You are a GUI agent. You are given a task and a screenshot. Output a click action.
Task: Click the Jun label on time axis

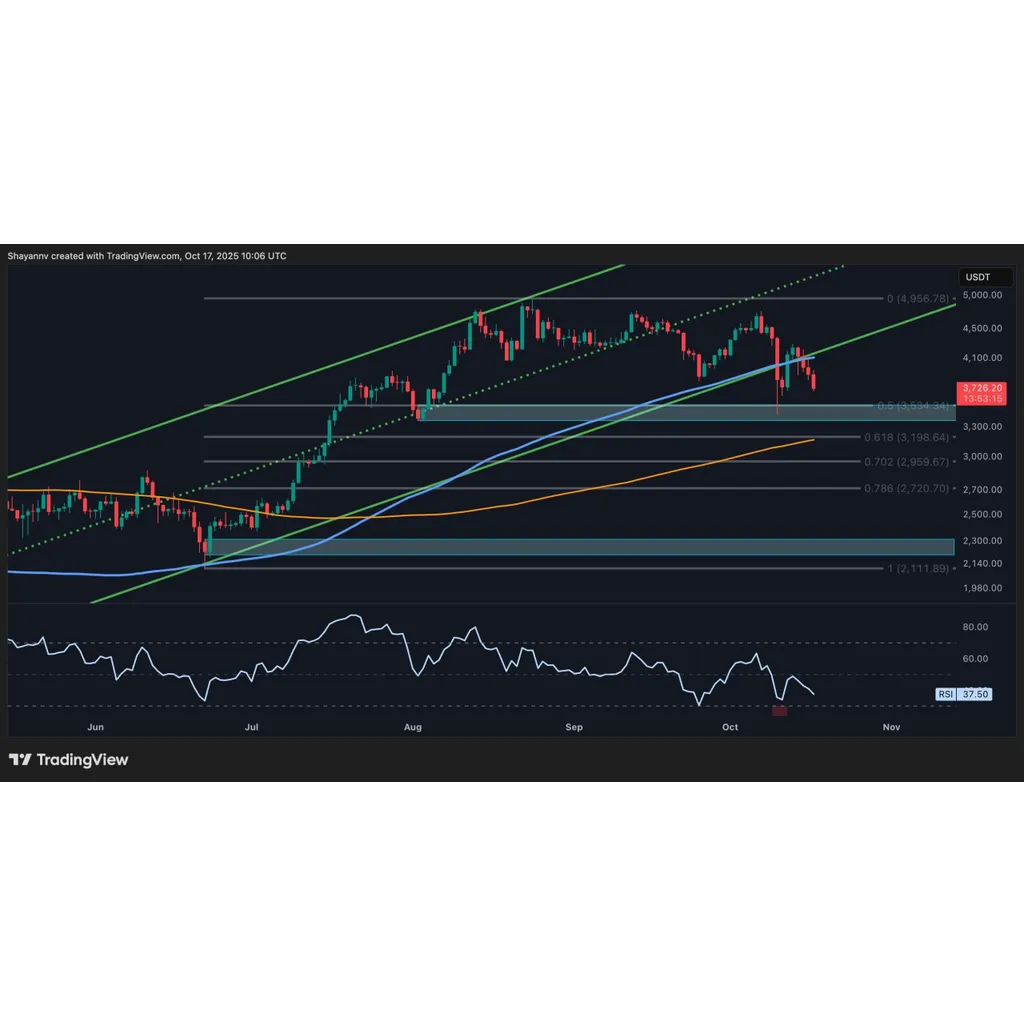coord(95,727)
